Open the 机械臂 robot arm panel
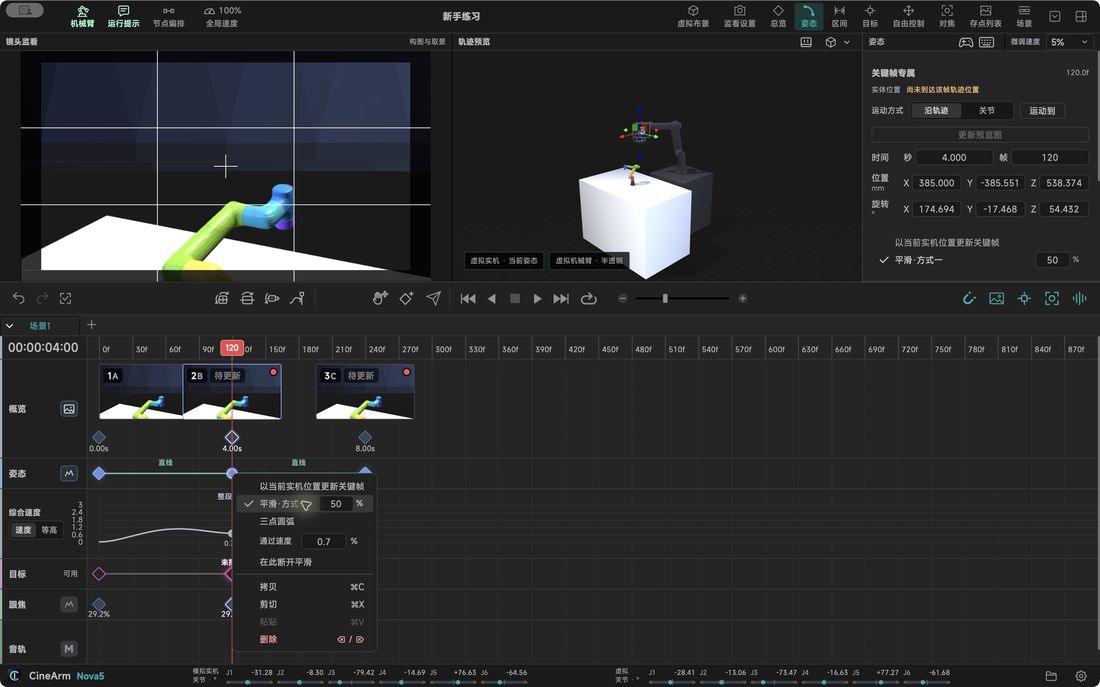The width and height of the screenshot is (1100, 687). [x=82, y=16]
